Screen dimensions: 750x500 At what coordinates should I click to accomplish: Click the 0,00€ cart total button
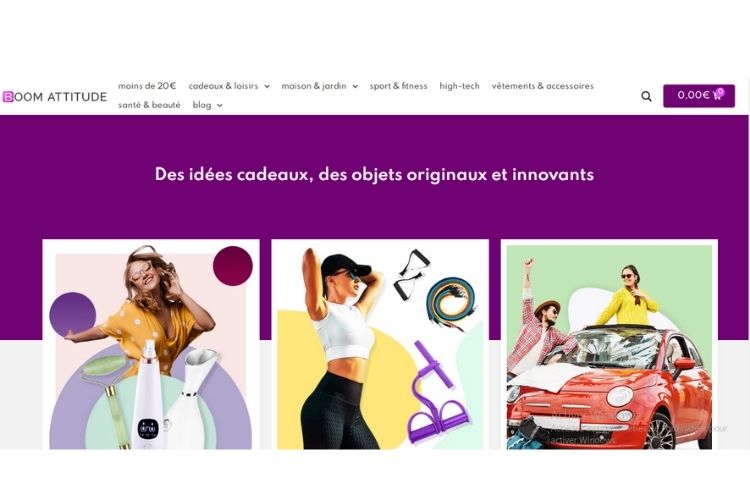pyautogui.click(x=698, y=96)
